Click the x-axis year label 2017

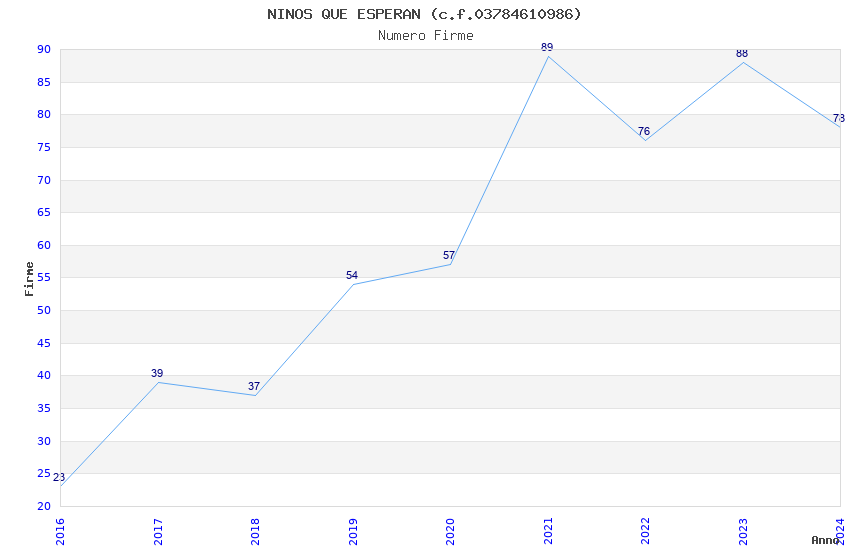coord(158,531)
